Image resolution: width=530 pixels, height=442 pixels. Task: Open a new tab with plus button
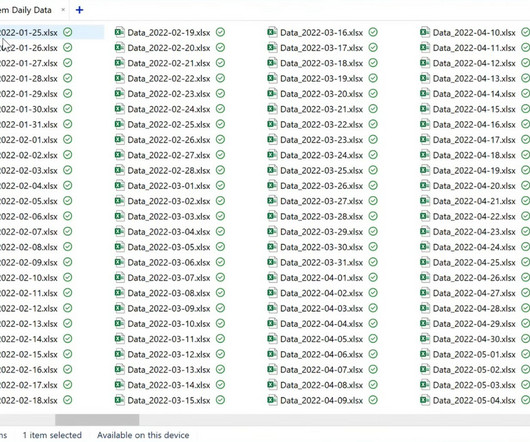coord(79,10)
